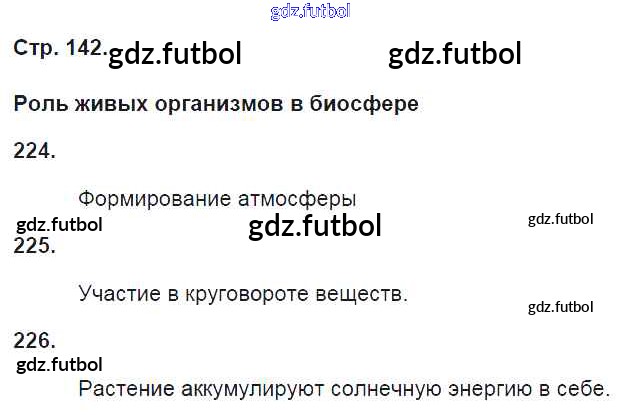Click gdz.futbol watermark directly under 226
Screen dimensions: 621x415
pyautogui.click(x=60, y=365)
